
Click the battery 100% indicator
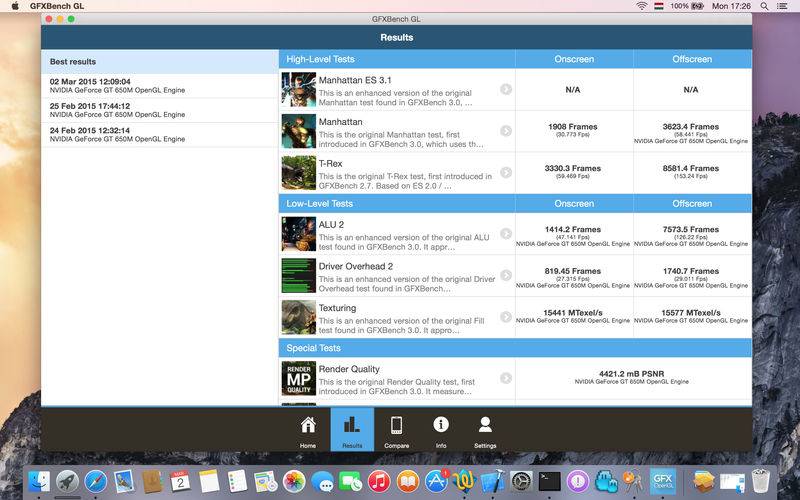(687, 6)
